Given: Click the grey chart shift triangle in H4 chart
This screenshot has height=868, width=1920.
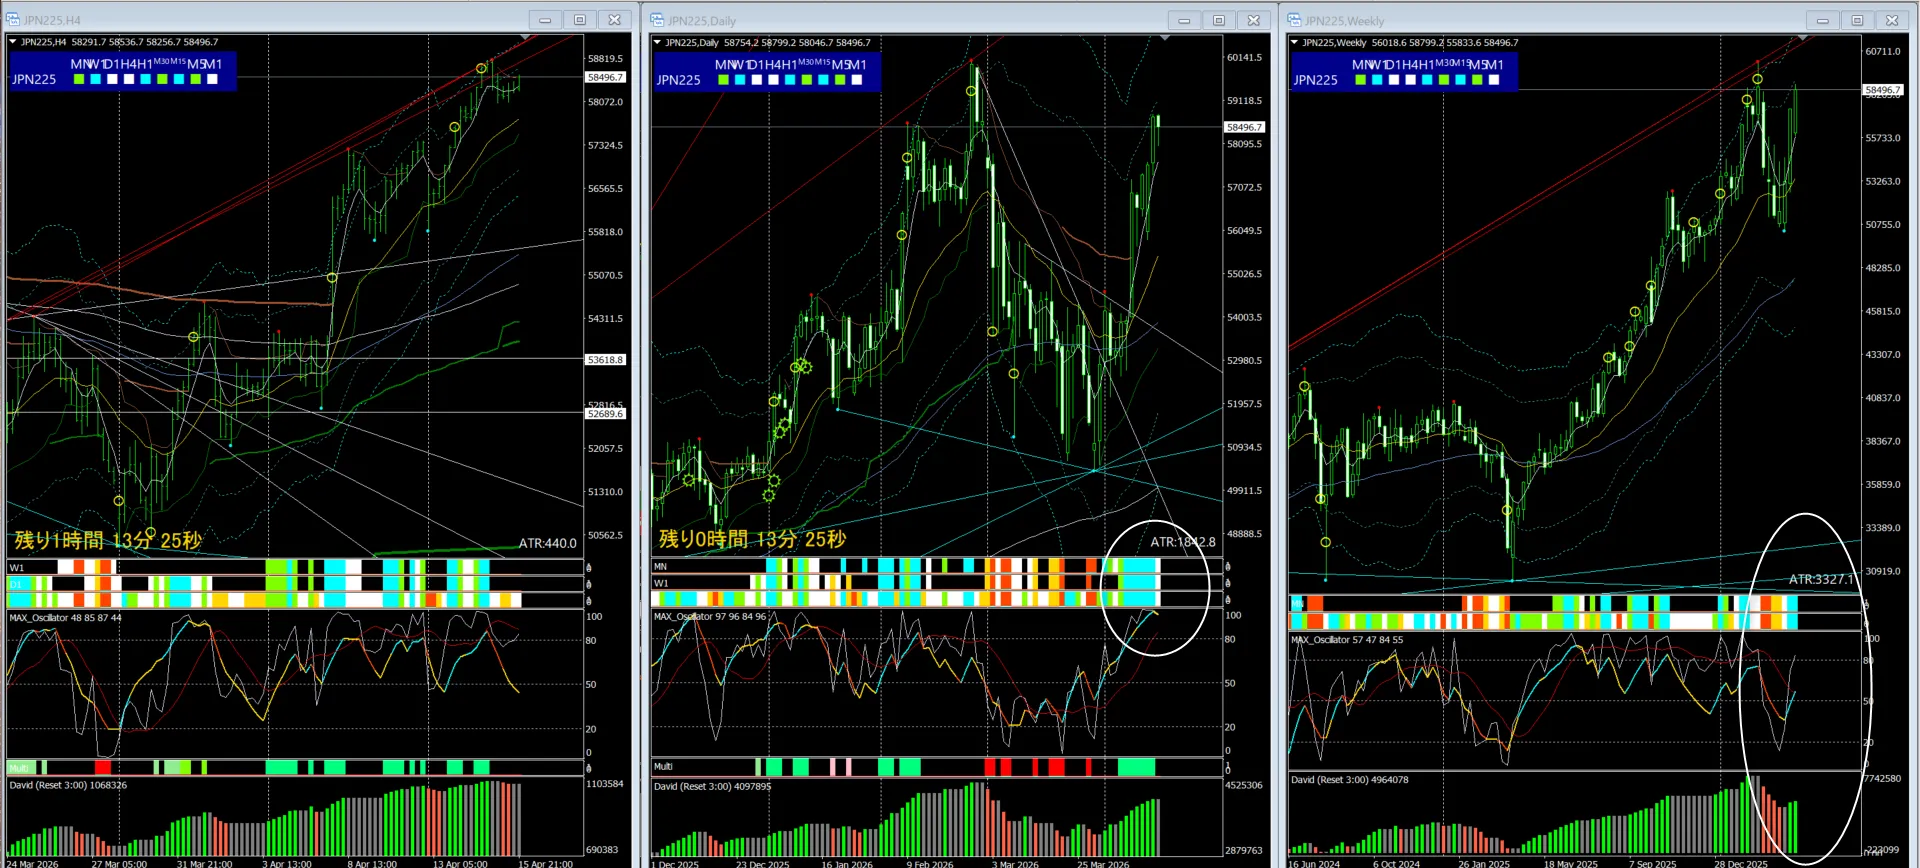Looking at the screenshot, I should click(526, 39).
